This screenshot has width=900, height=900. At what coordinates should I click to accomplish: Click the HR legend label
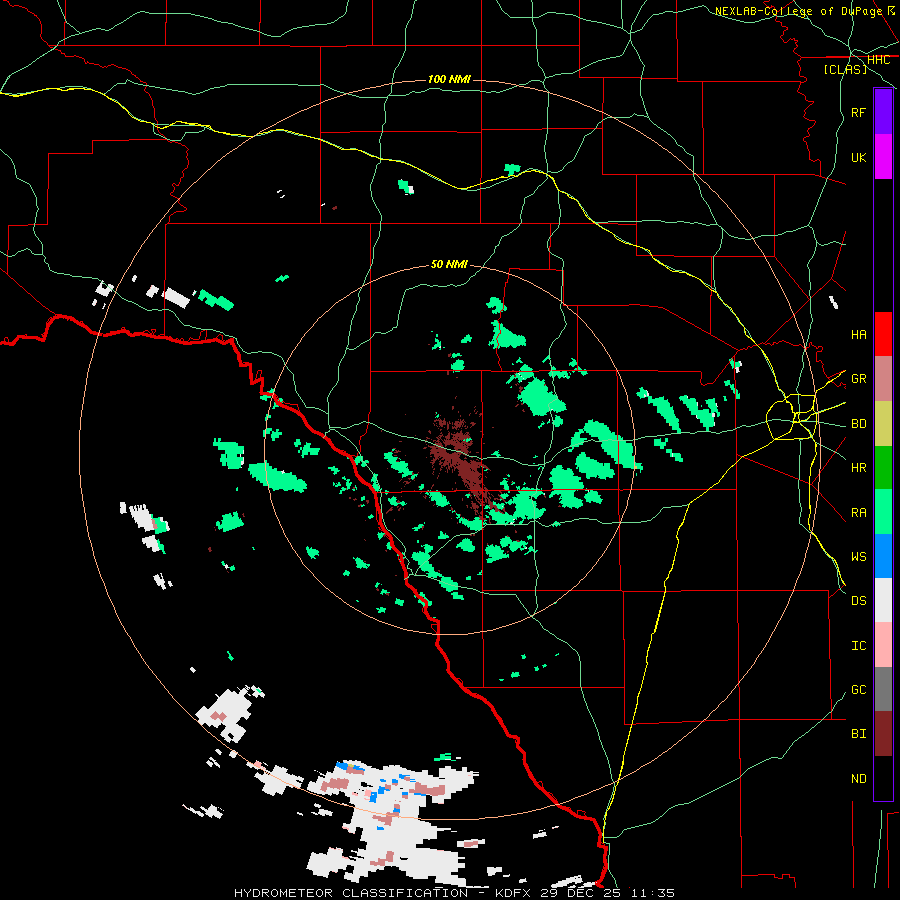tap(858, 468)
